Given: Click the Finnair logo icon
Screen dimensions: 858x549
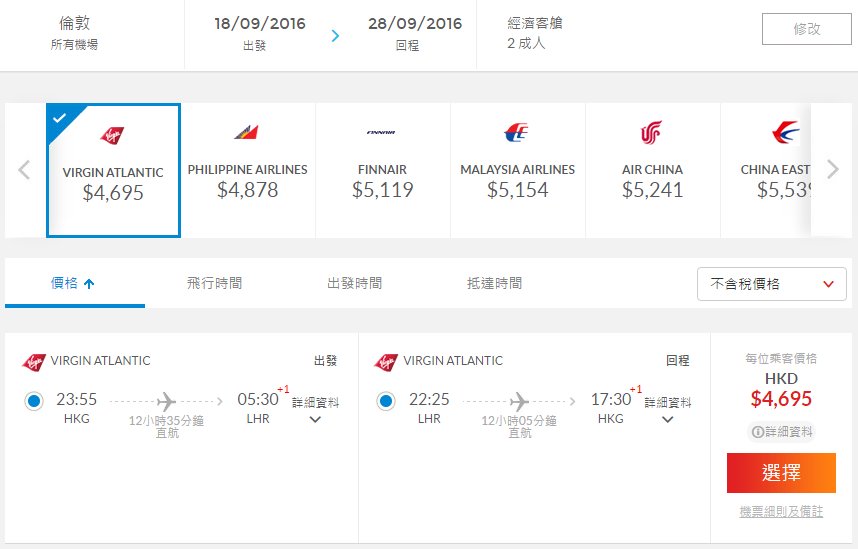Looking at the screenshot, I should click(x=381, y=132).
